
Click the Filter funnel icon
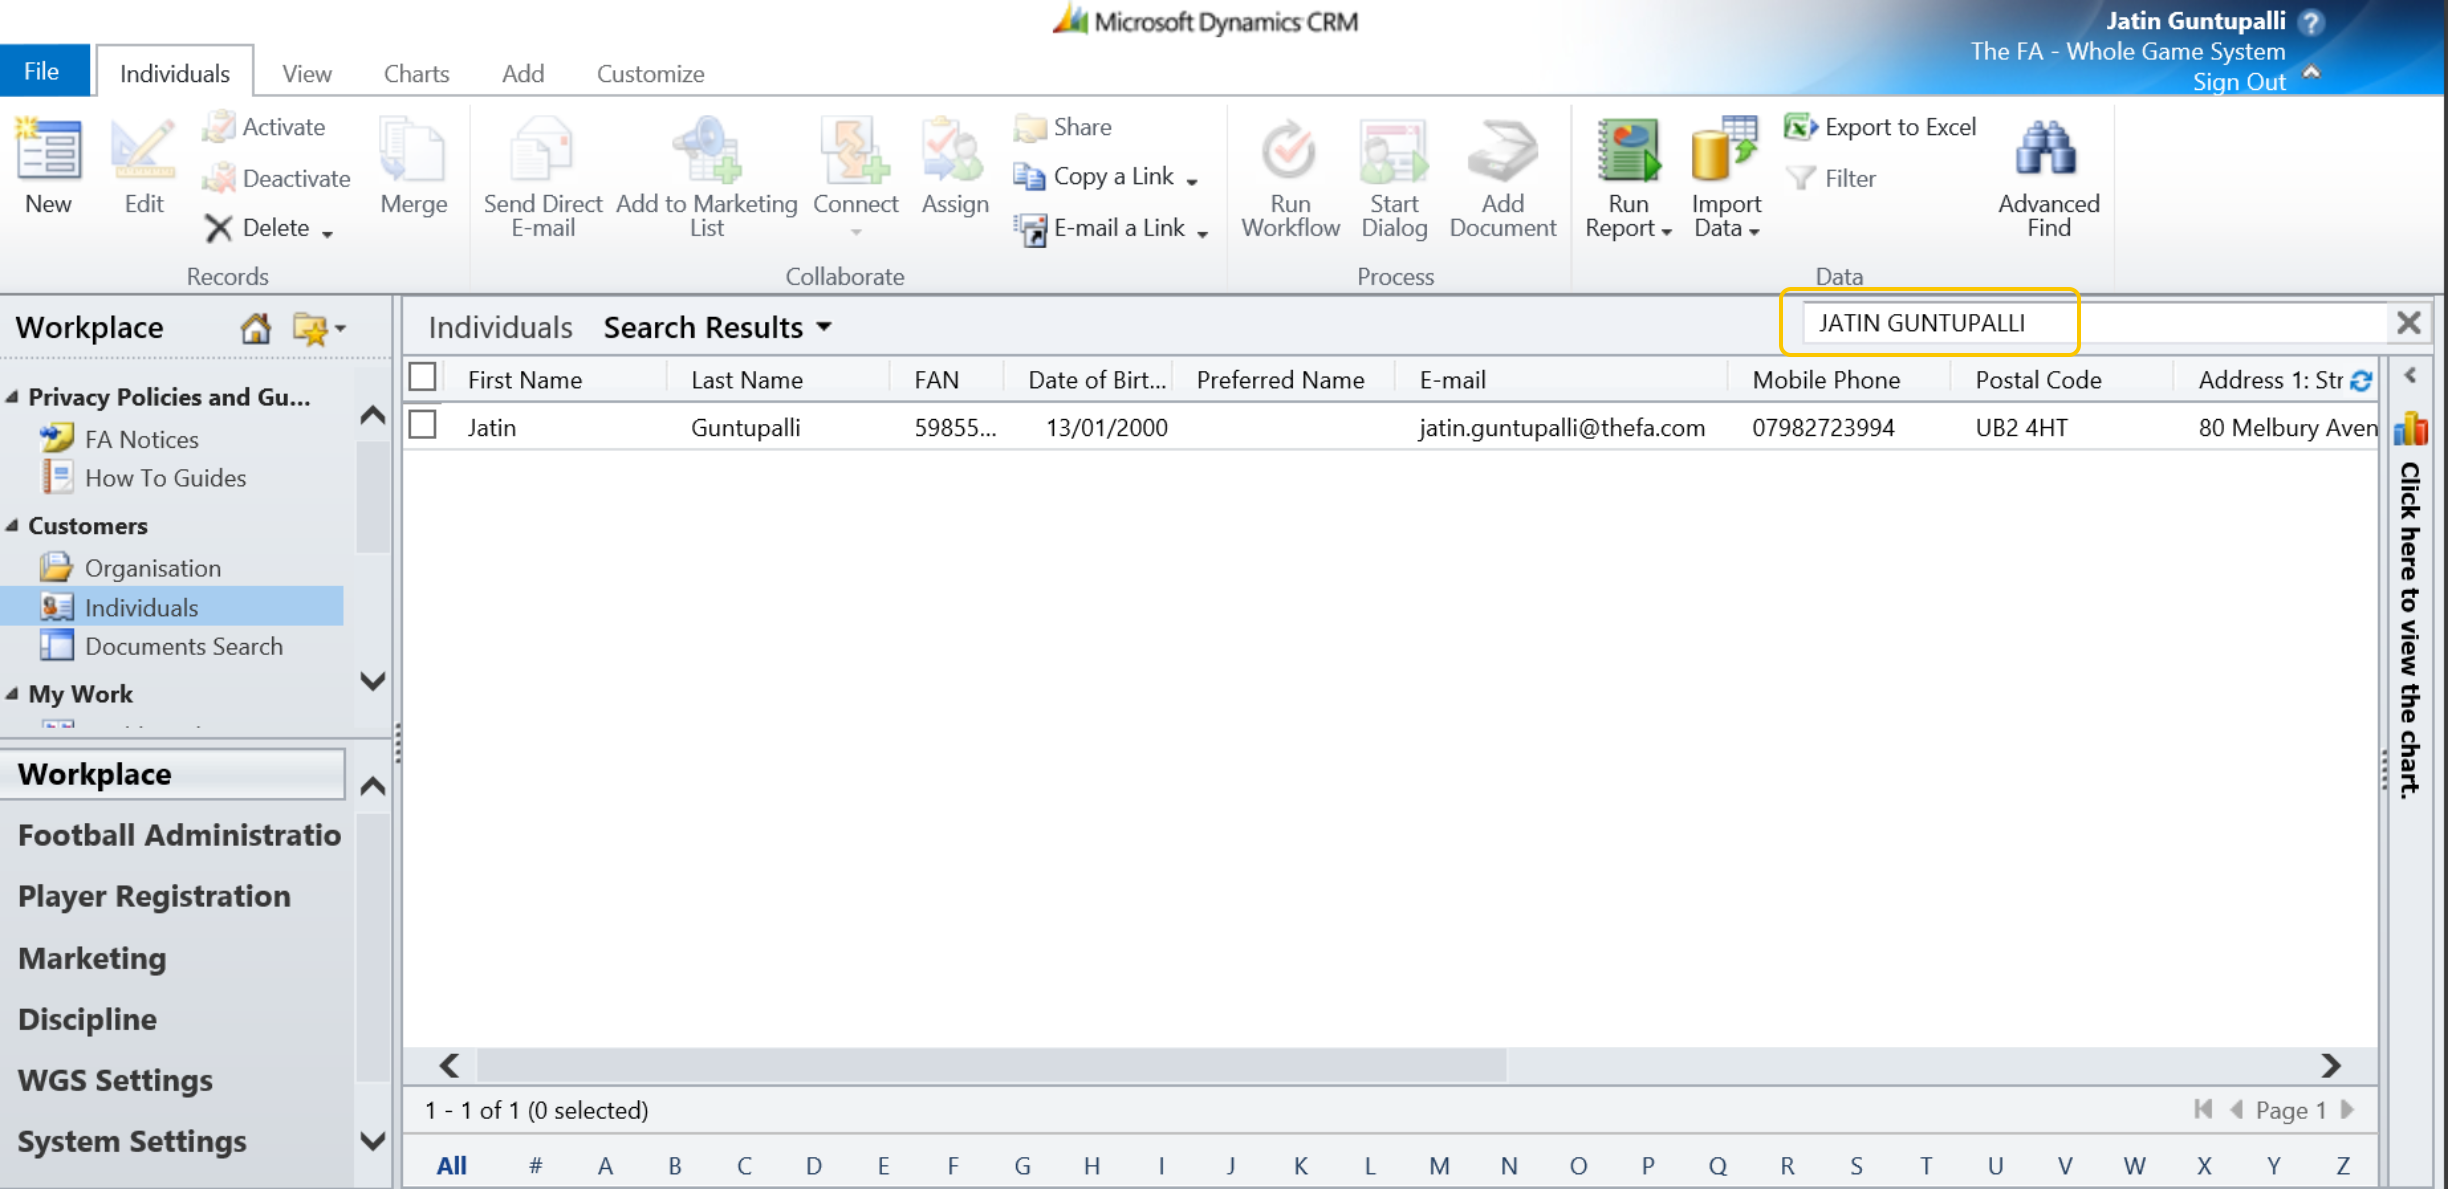tap(1800, 178)
